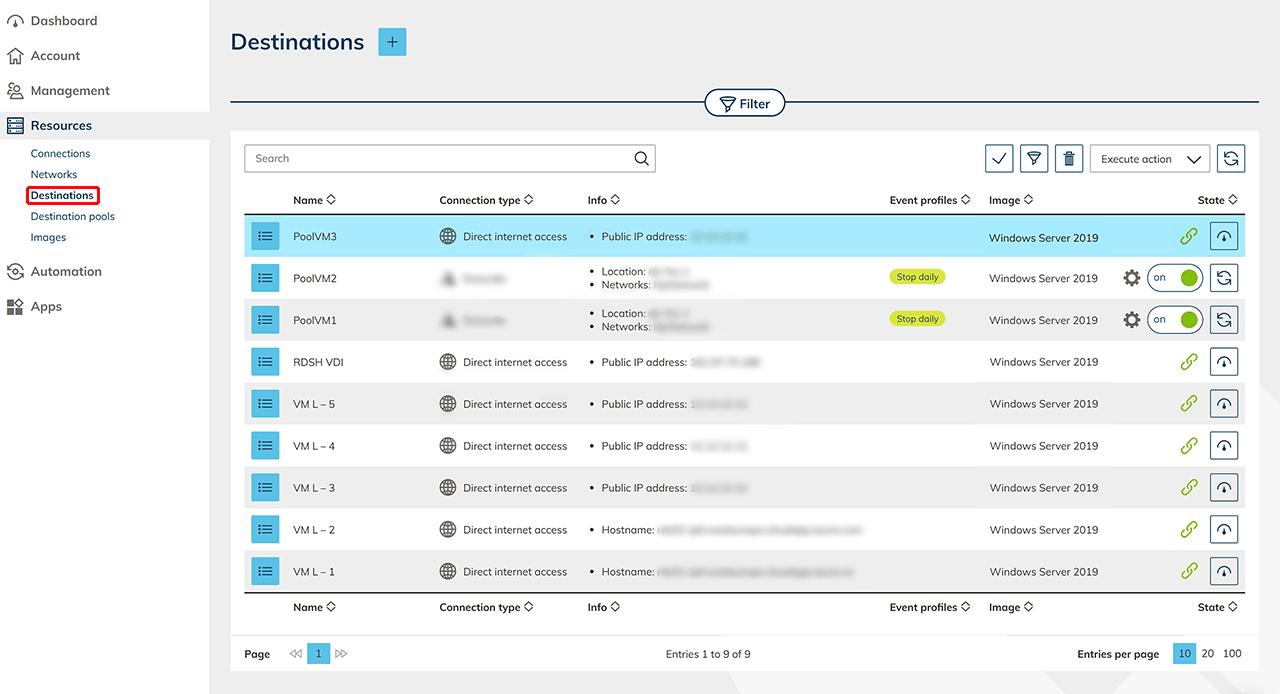Click the next page arrows in pagination
Viewport: 1280px width, 694px height.
point(342,654)
